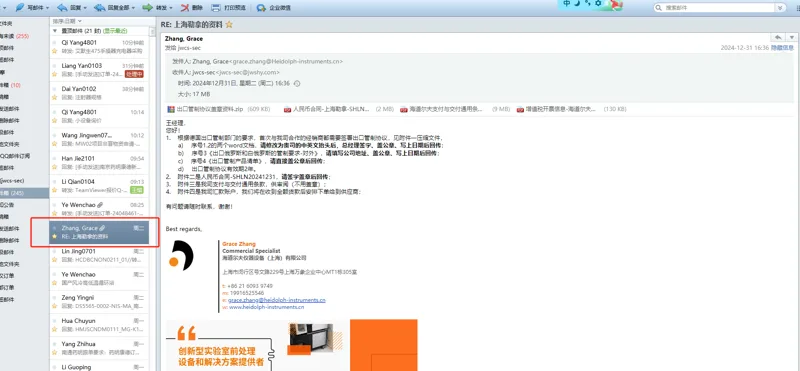Click the 转发 forward button
Screen dimensions: 800x371
click(x=155, y=8)
